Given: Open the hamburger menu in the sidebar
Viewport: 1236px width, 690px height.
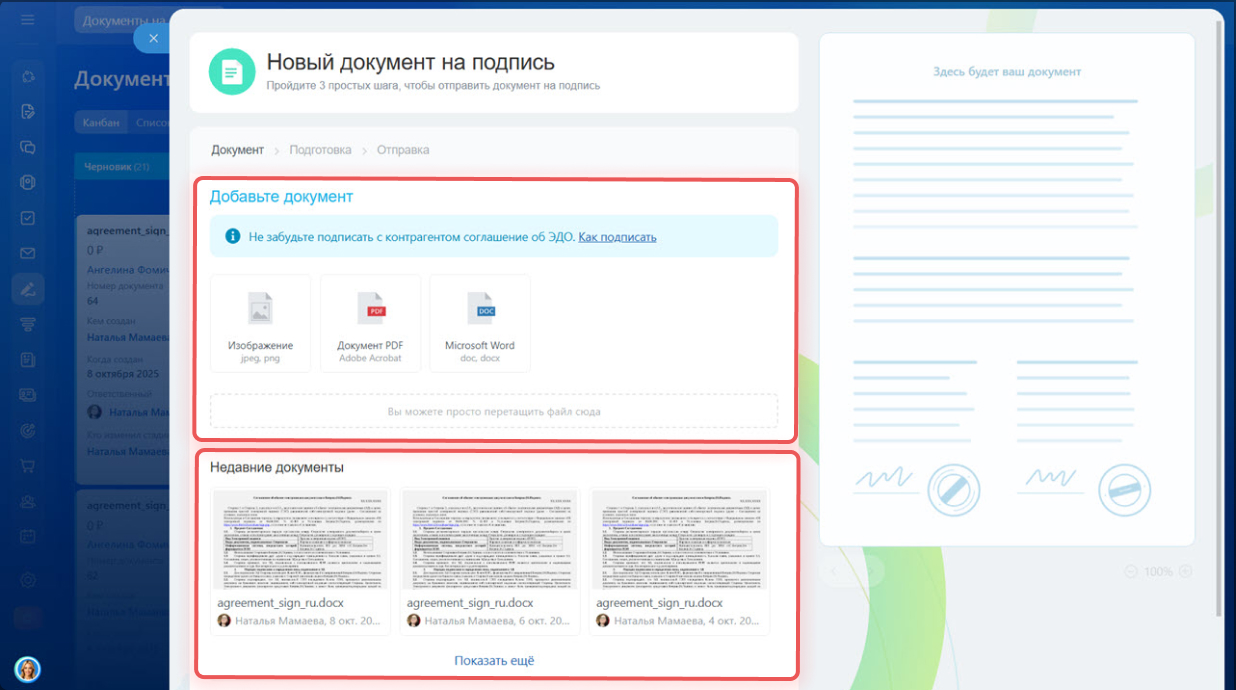Looking at the screenshot, I should pos(28,20).
